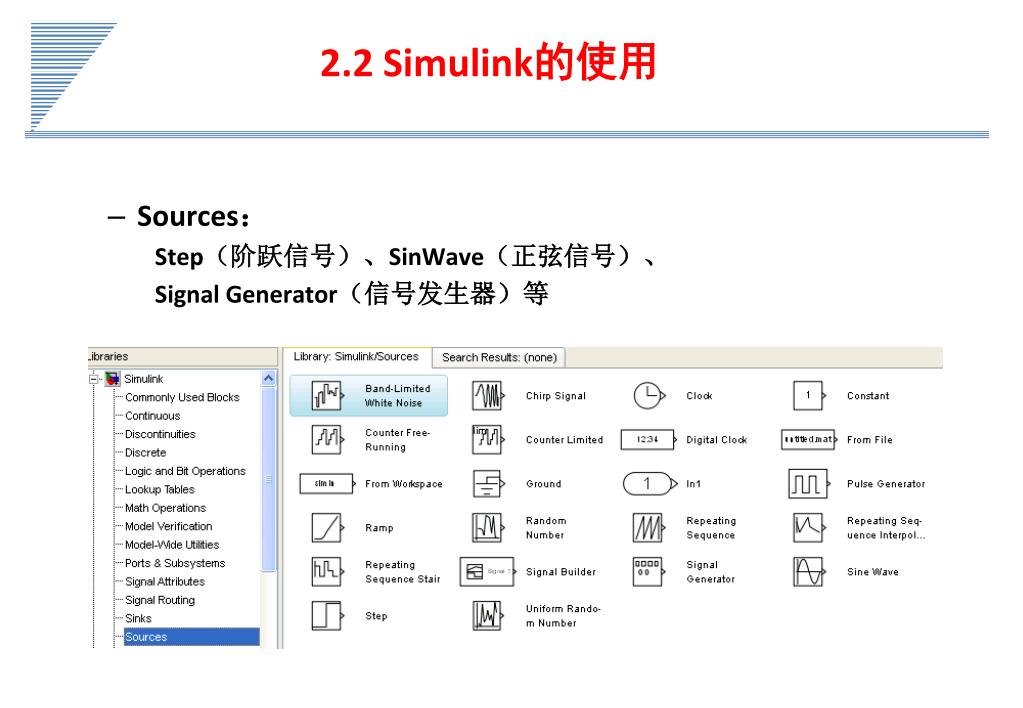This screenshot has width=1023, height=708.
Task: Click the Simulink root label
Action: [x=144, y=379]
